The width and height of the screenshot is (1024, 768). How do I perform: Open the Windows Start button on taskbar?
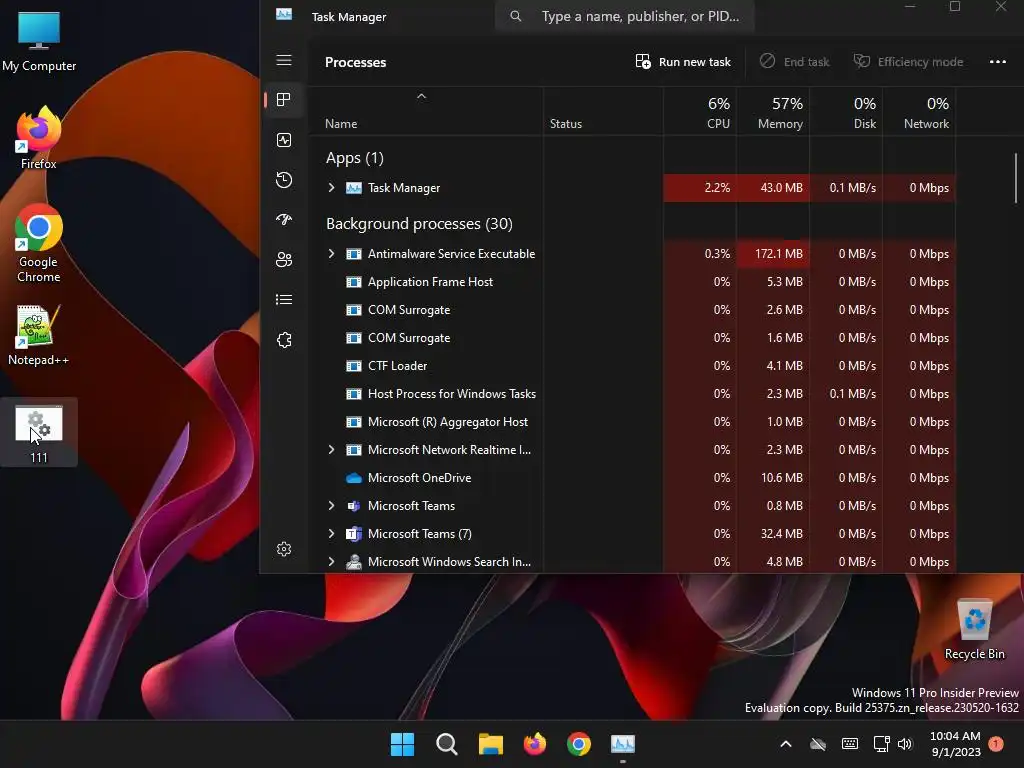(402, 744)
